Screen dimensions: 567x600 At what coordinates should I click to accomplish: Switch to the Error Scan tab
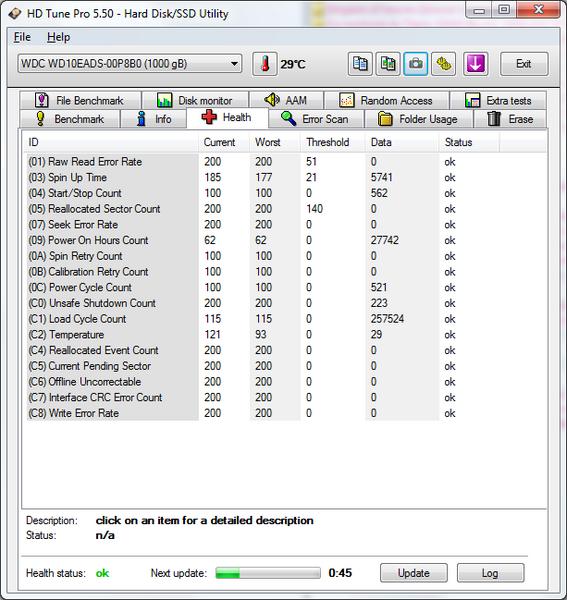316,119
